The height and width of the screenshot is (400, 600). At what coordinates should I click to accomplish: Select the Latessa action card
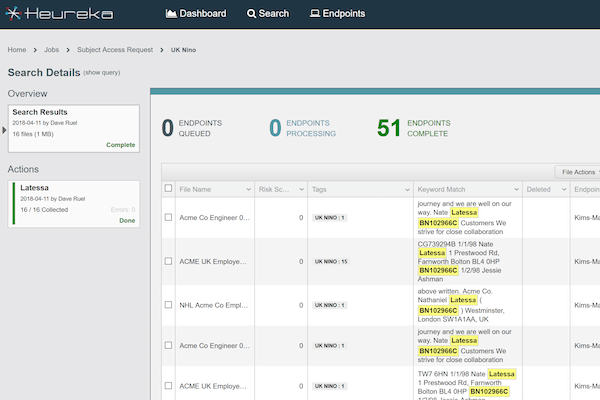point(74,204)
